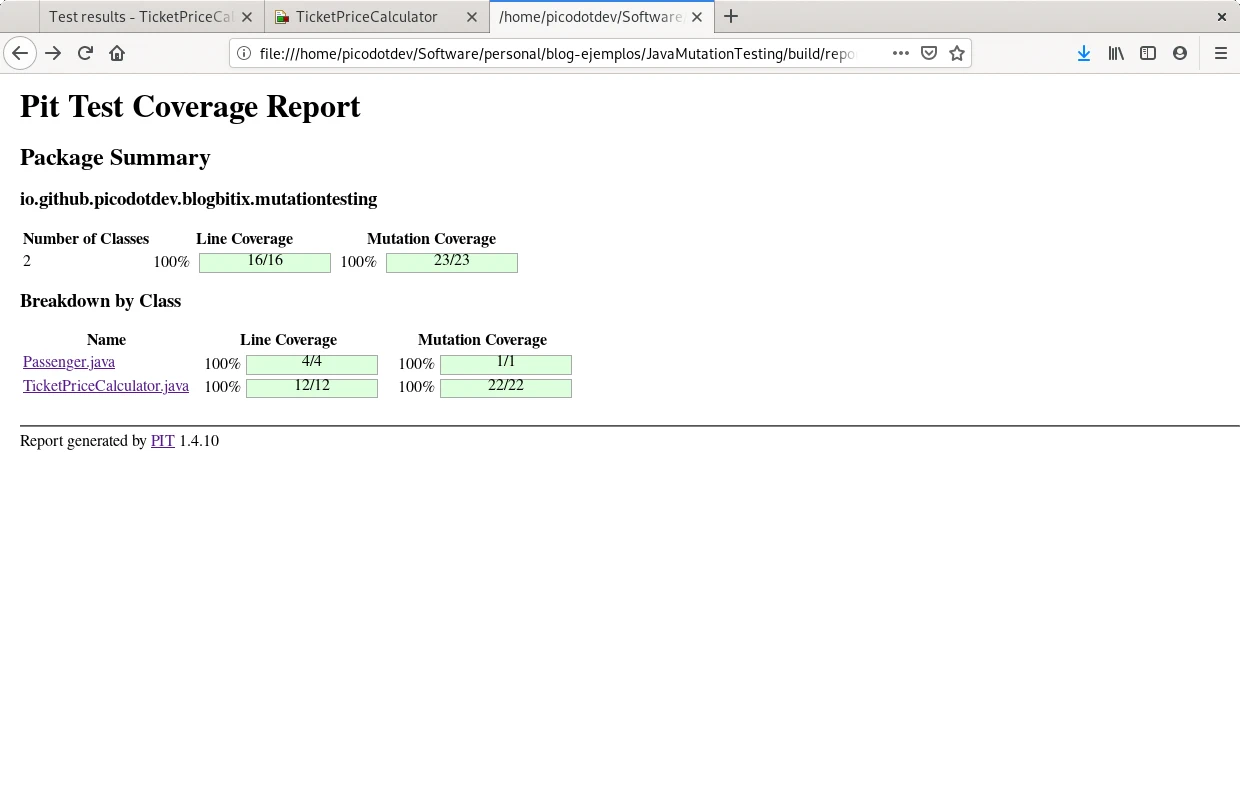Show site information in the address bar

coord(243,53)
